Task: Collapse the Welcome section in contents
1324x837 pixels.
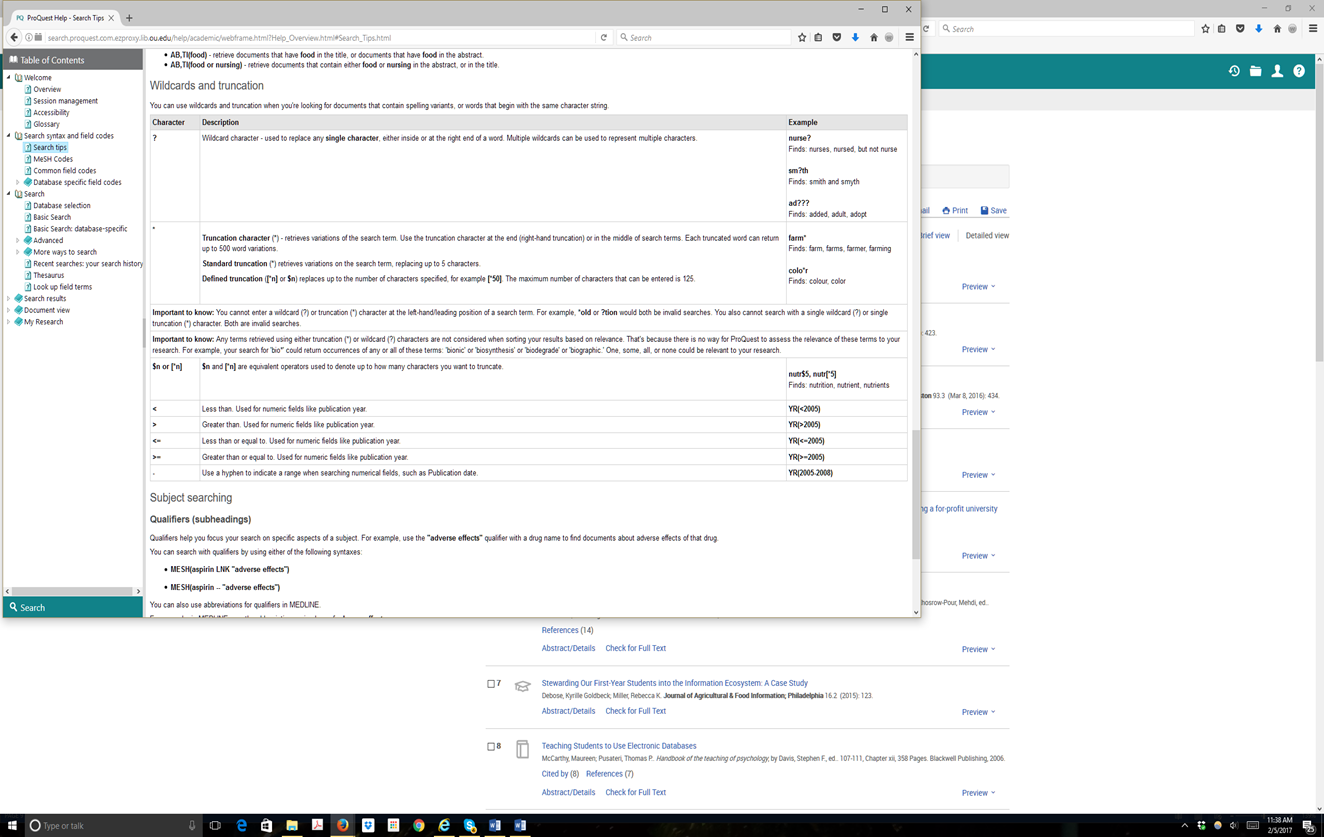Action: click(9, 78)
